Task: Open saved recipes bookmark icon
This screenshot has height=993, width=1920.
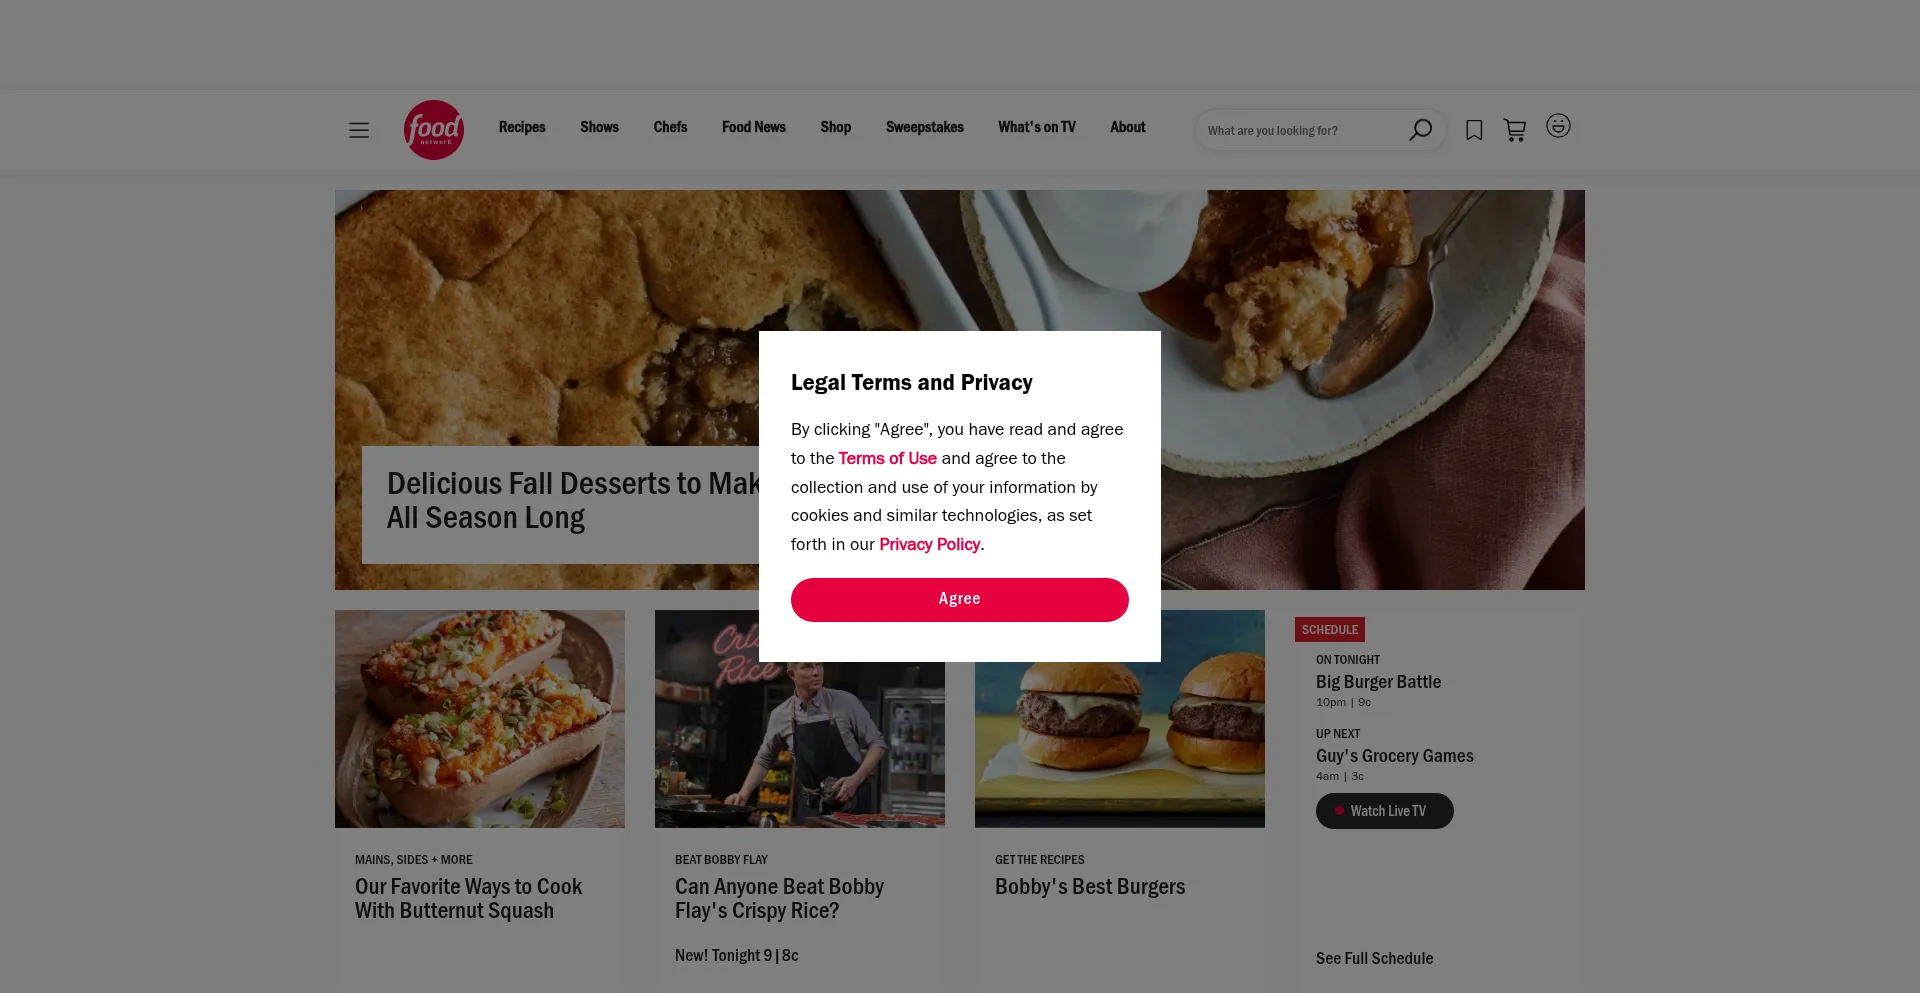Action: 1474,130
